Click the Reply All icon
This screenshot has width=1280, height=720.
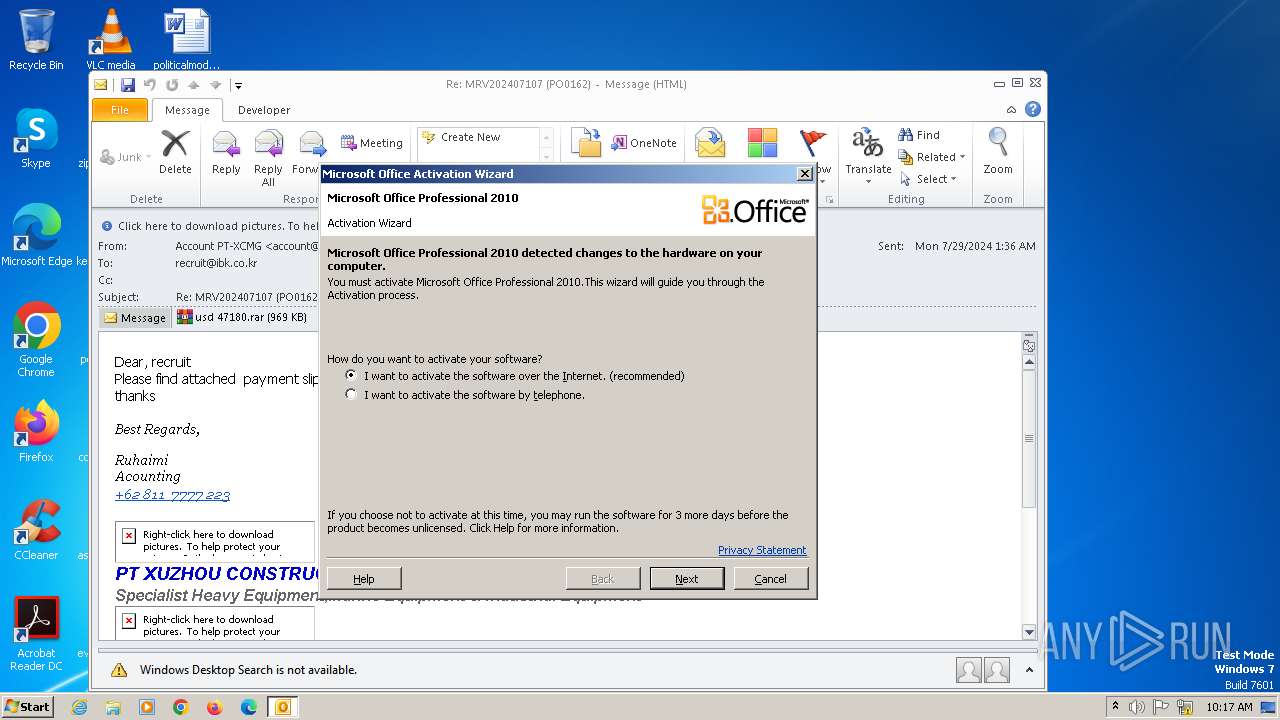tap(268, 158)
